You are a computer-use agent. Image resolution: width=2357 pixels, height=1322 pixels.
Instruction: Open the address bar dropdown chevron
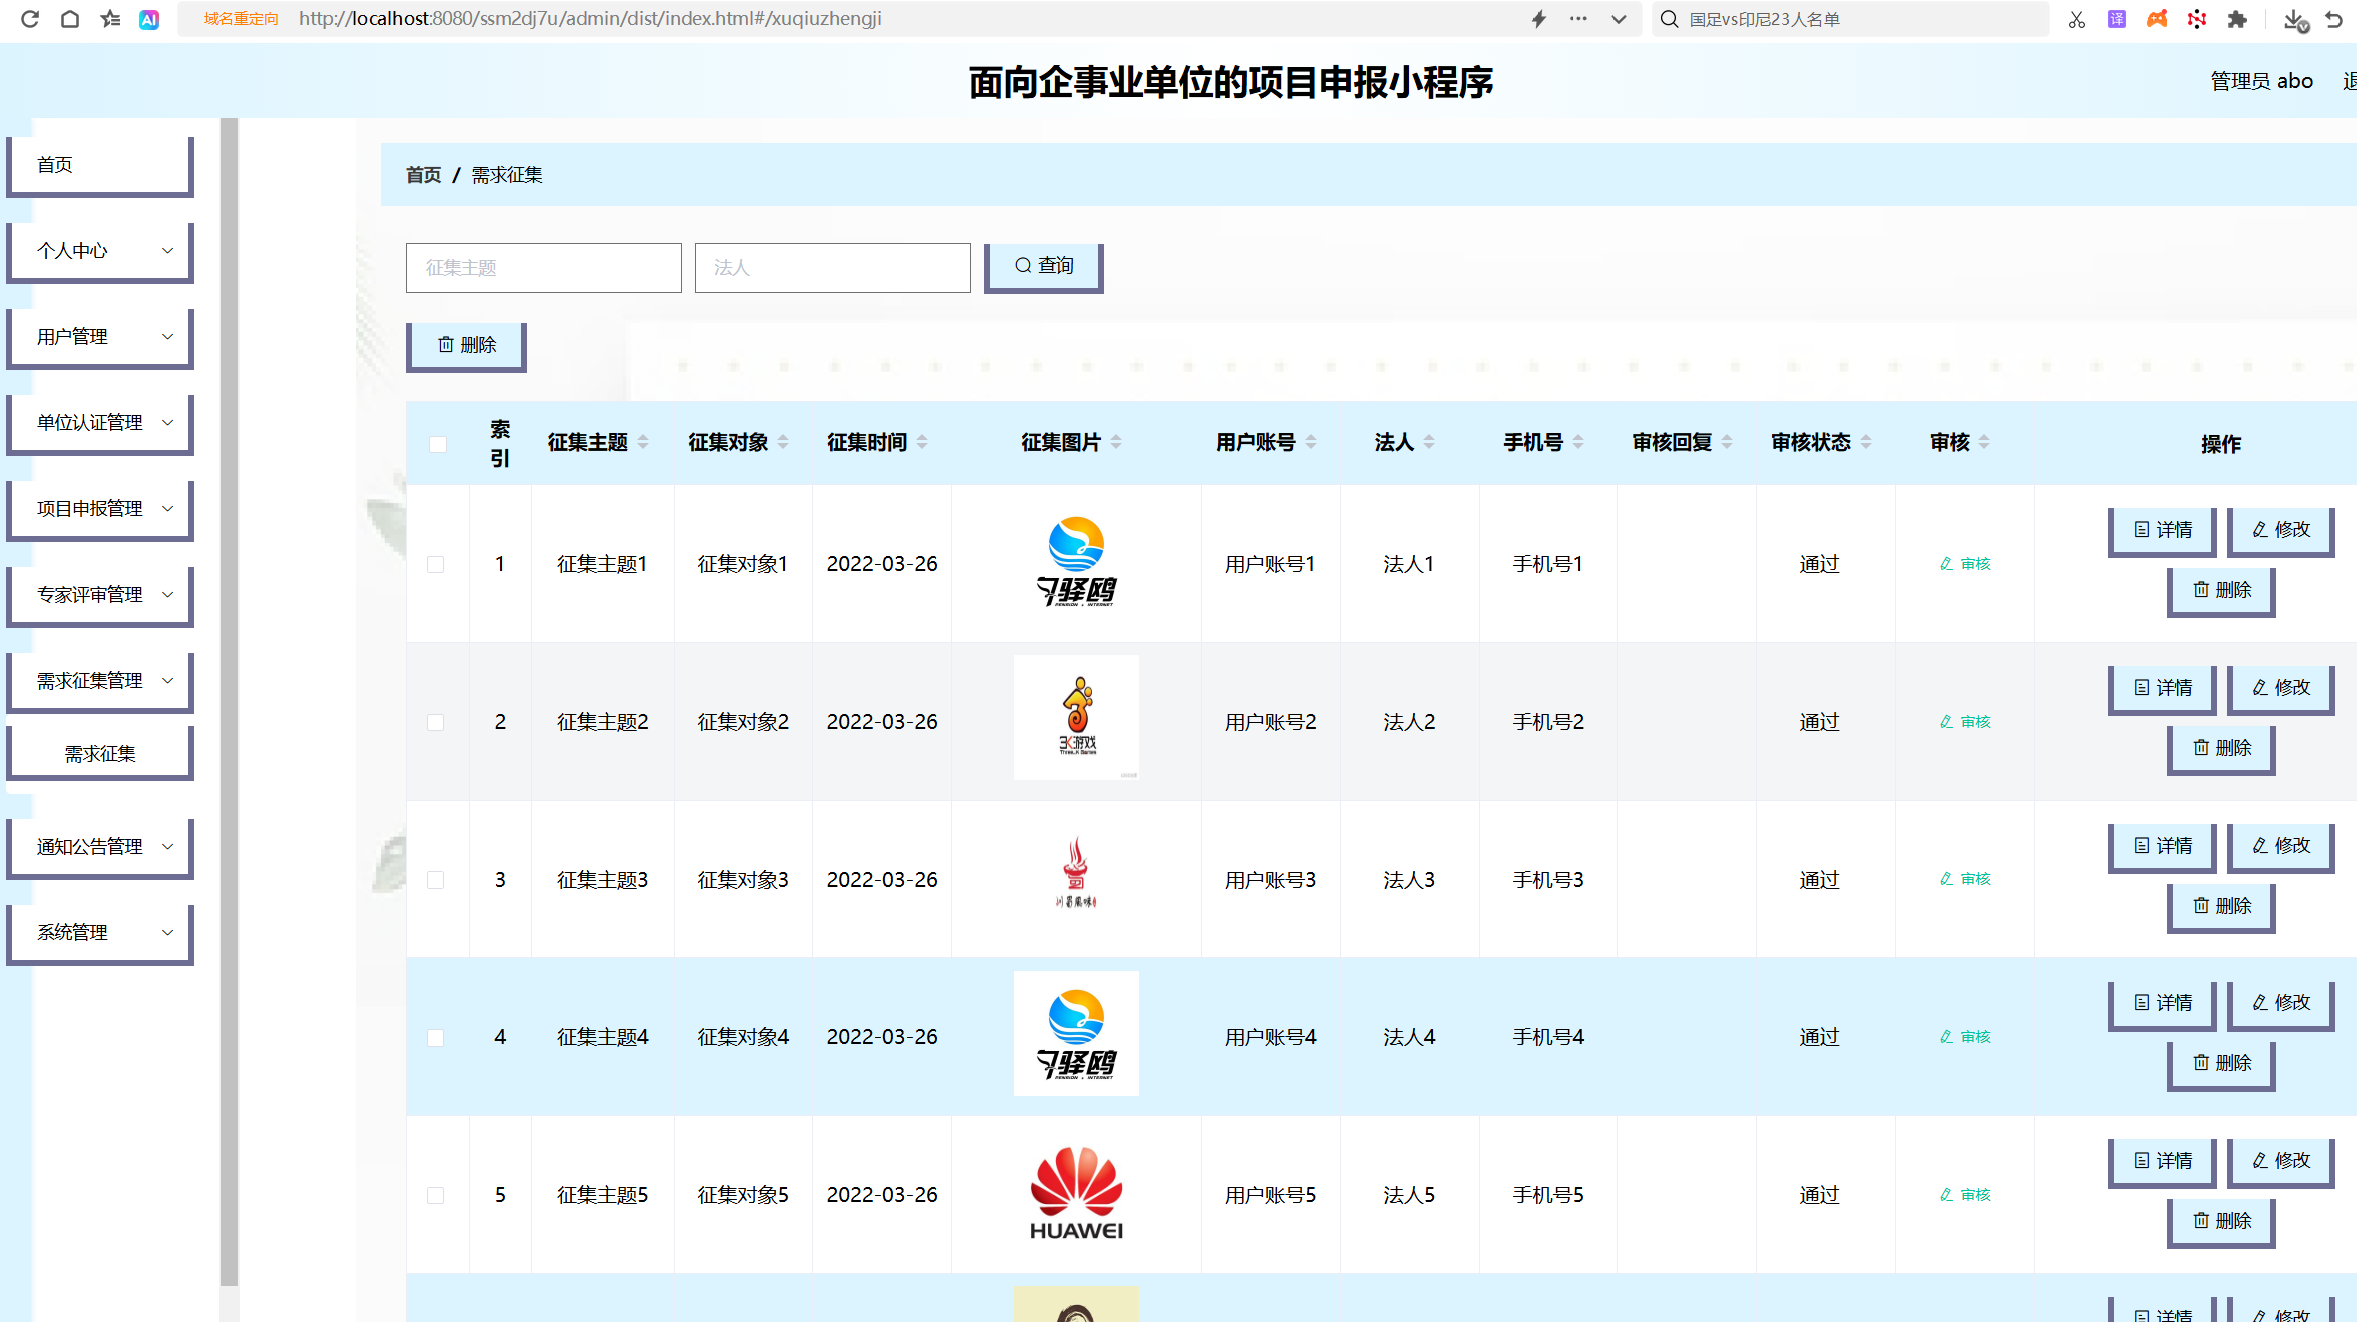pyautogui.click(x=1618, y=19)
